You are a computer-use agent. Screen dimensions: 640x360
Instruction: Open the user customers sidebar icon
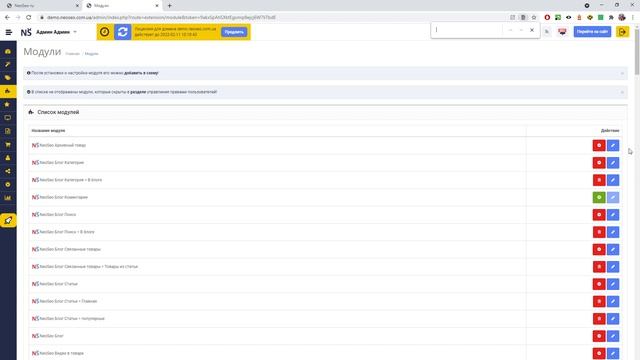click(x=8, y=158)
